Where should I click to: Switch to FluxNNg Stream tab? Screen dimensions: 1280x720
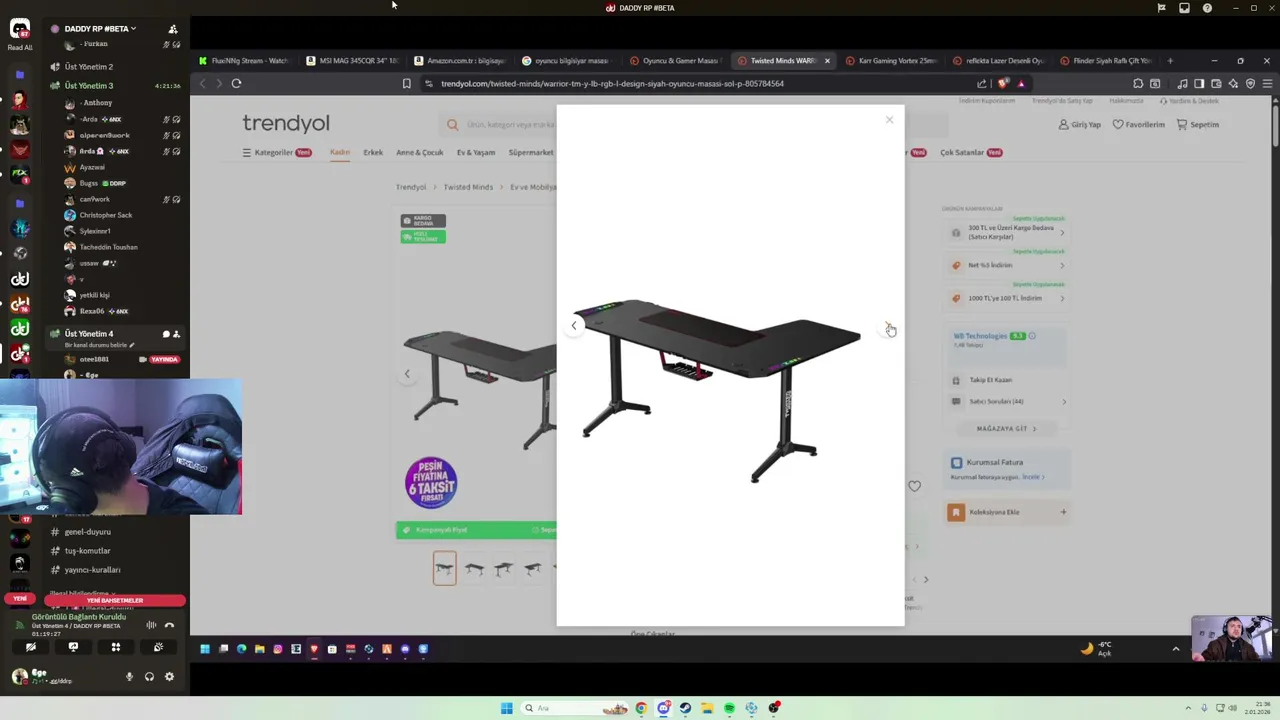tap(244, 61)
